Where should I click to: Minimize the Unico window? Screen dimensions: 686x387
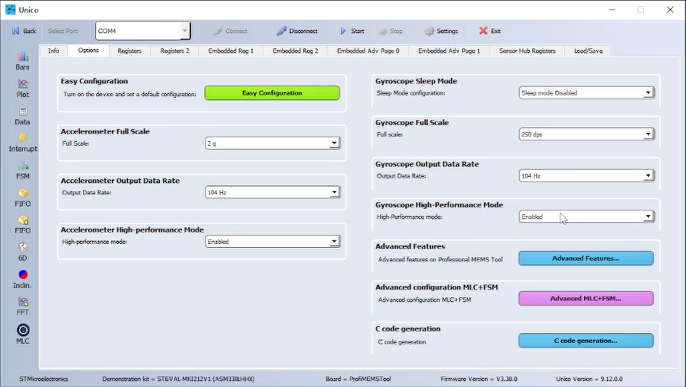(x=612, y=10)
